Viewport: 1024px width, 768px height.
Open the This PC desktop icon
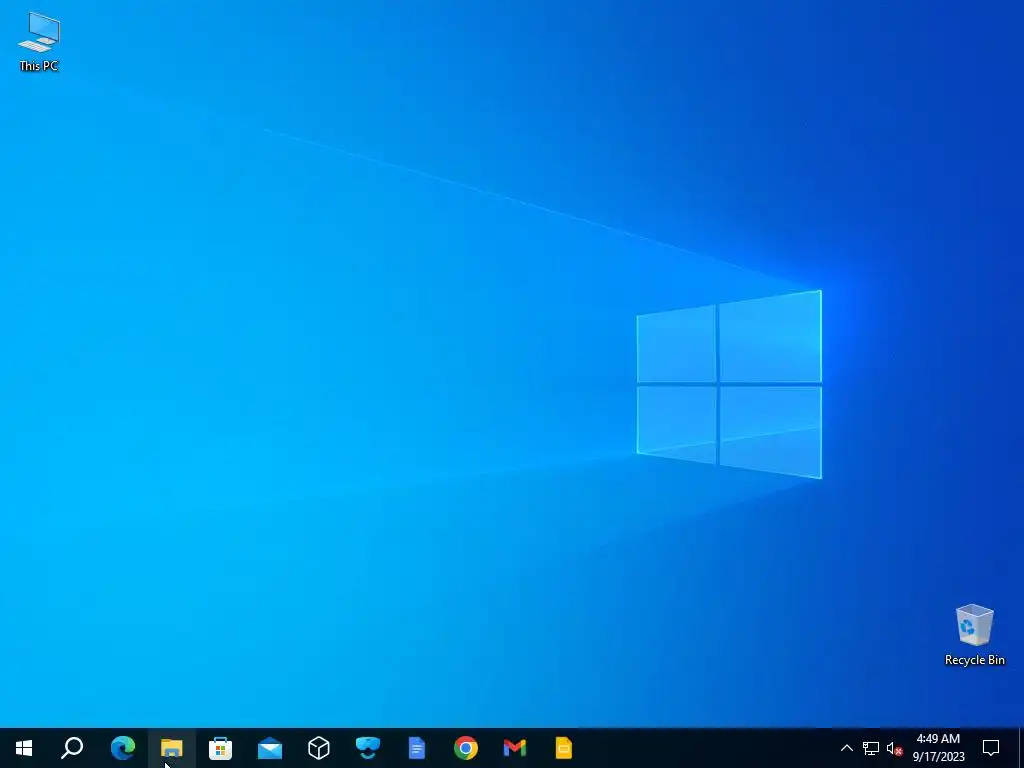pos(39,41)
